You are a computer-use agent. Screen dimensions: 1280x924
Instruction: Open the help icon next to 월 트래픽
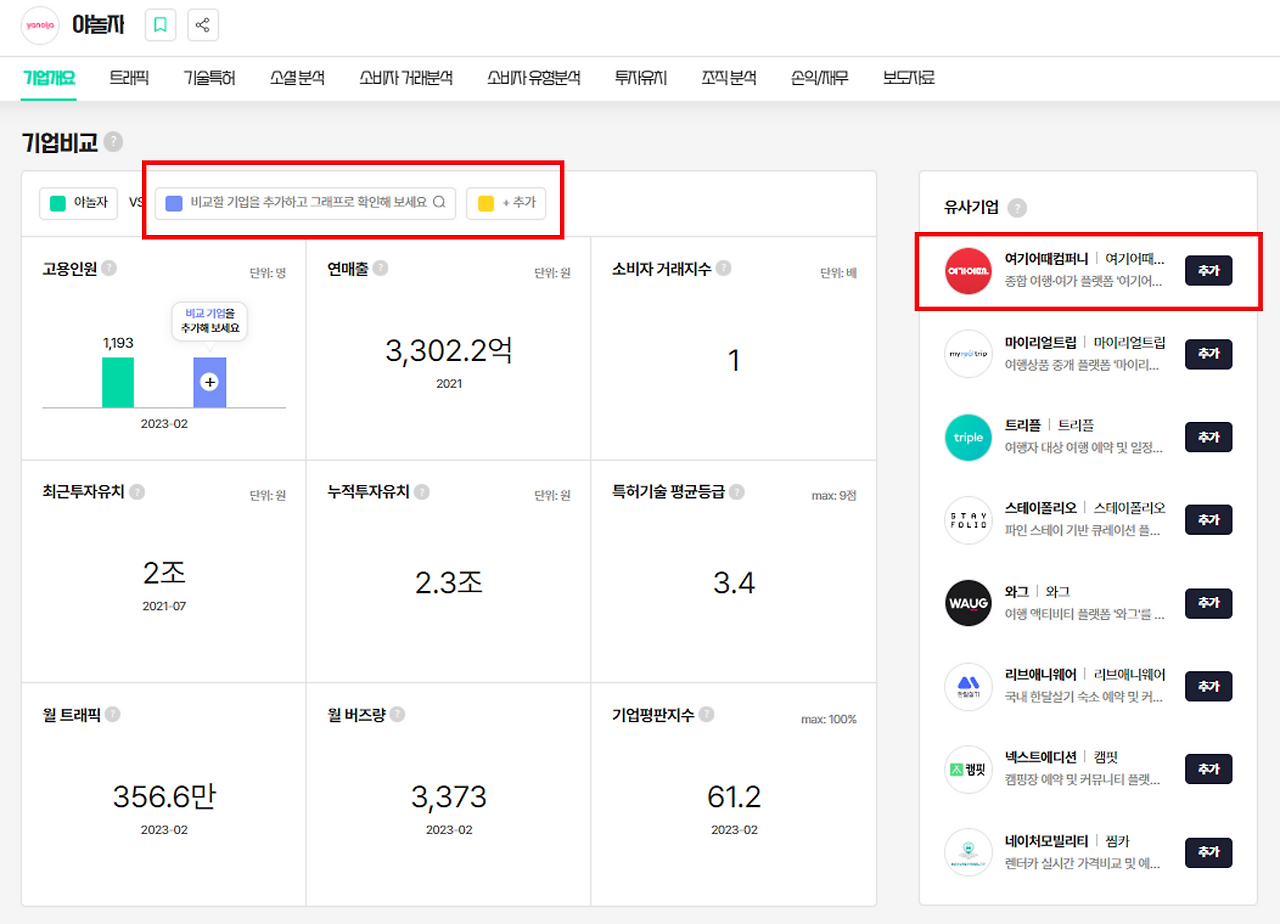[x=113, y=714]
